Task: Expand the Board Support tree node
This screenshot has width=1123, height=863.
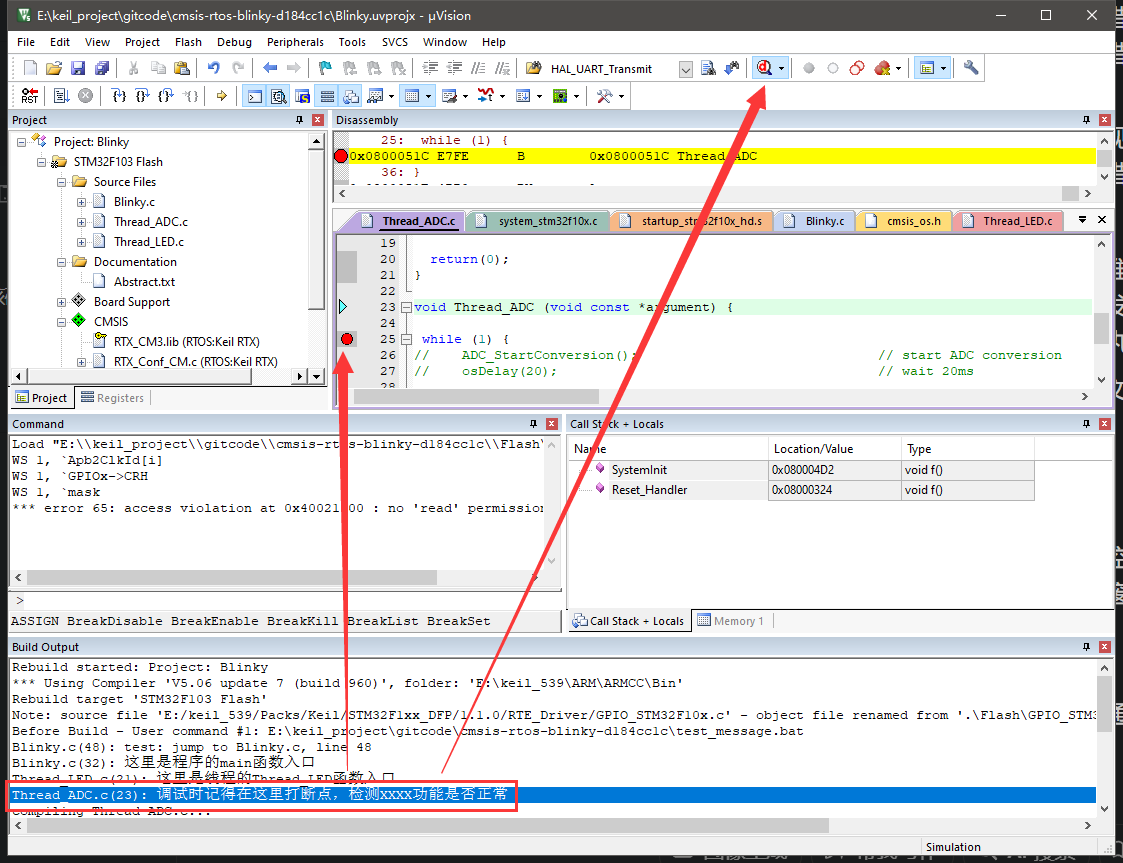Action: [x=62, y=302]
